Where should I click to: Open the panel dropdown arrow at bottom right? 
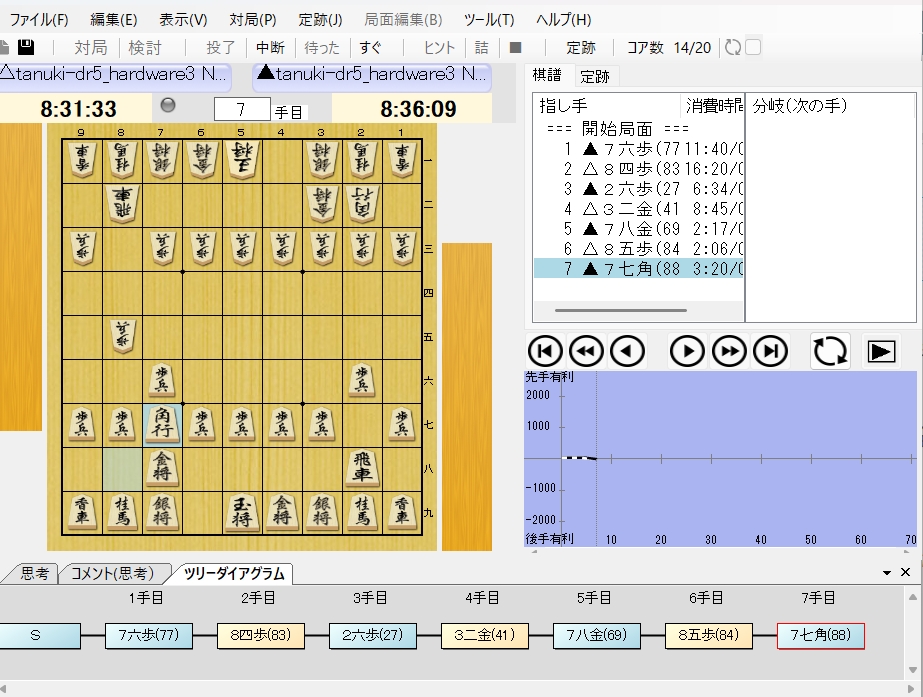[x=886, y=573]
